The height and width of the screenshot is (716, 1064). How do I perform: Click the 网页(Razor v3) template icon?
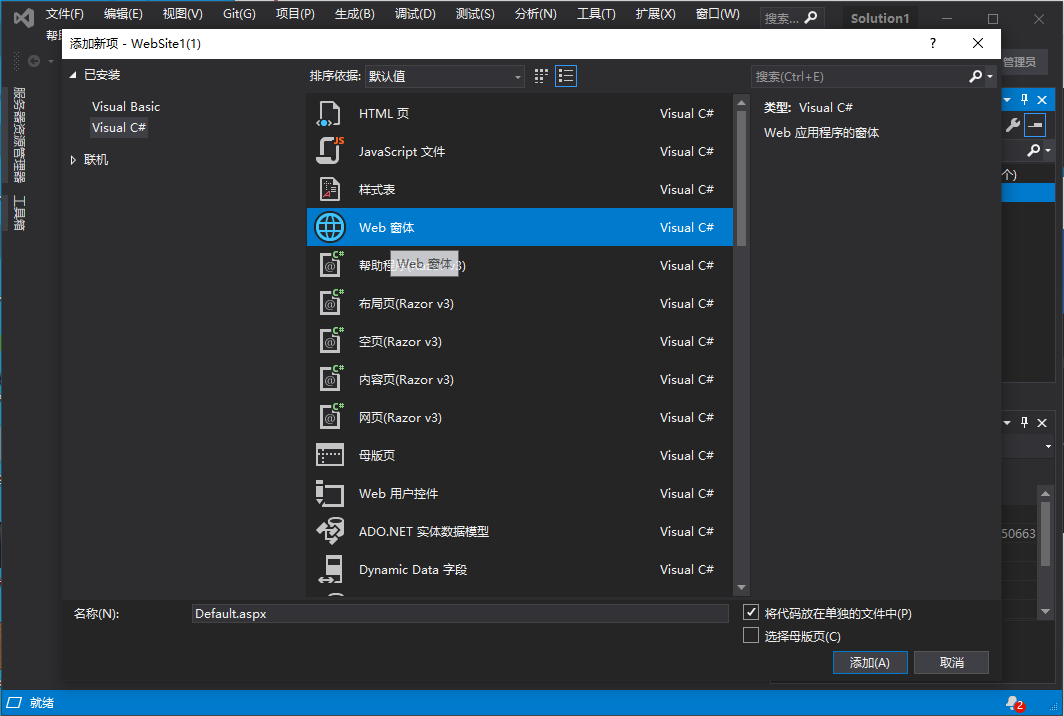[330, 417]
